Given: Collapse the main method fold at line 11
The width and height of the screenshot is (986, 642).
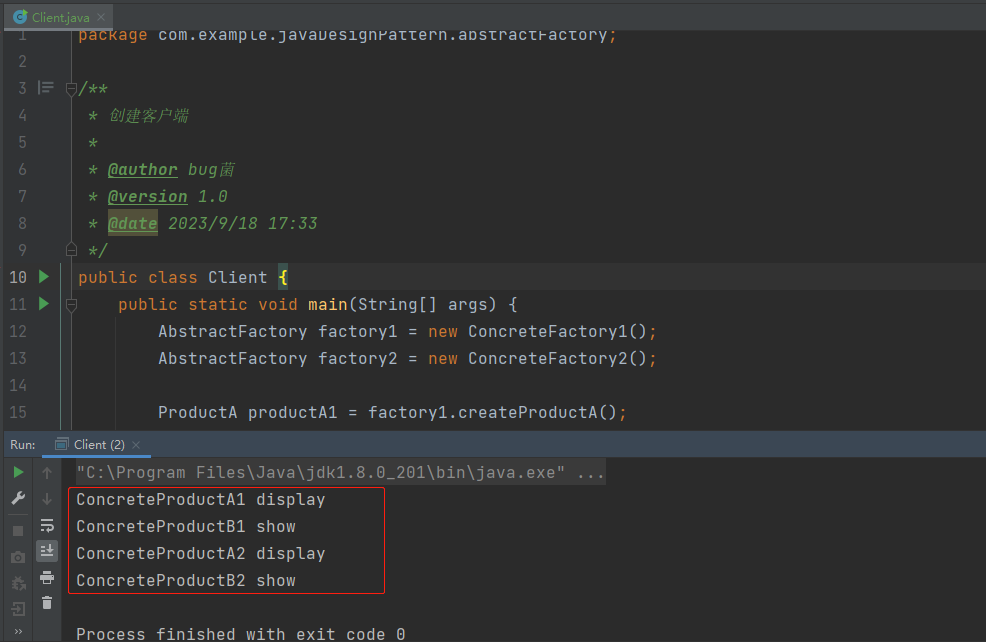Looking at the screenshot, I should 71,305.
